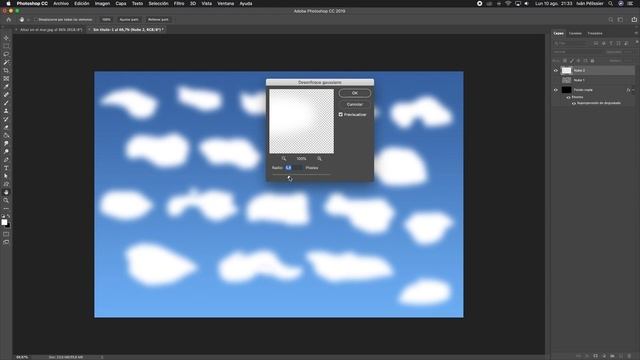The image size is (640, 360).
Task: Click the Ajustar pantalla button
Action: tap(129, 20)
